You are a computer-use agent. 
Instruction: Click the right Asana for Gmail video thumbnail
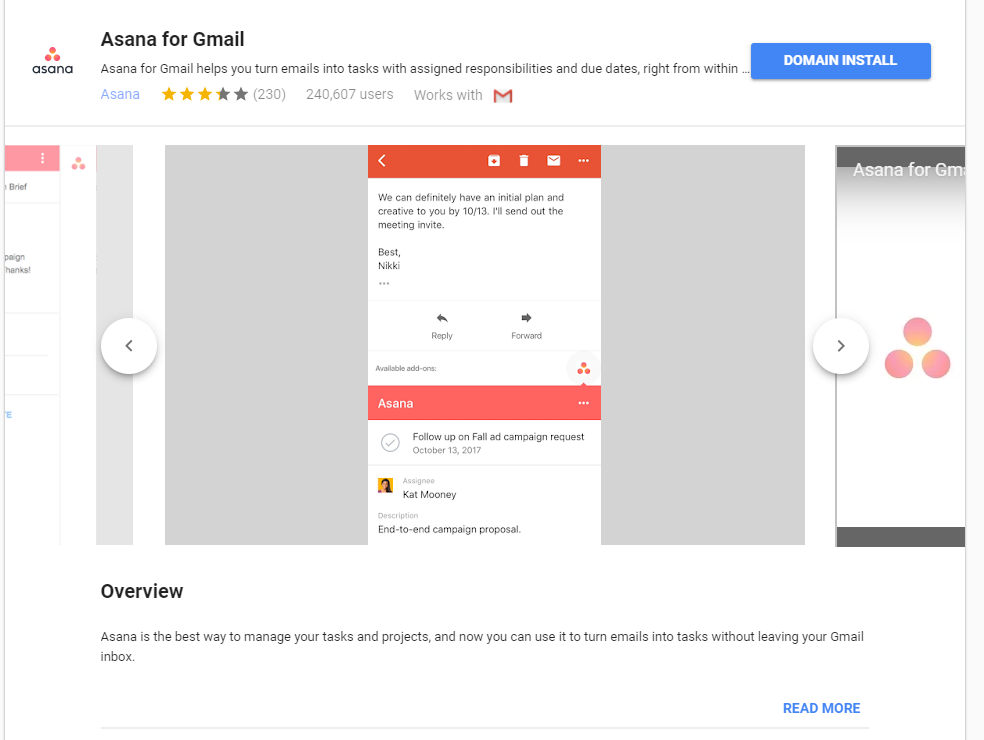(900, 346)
